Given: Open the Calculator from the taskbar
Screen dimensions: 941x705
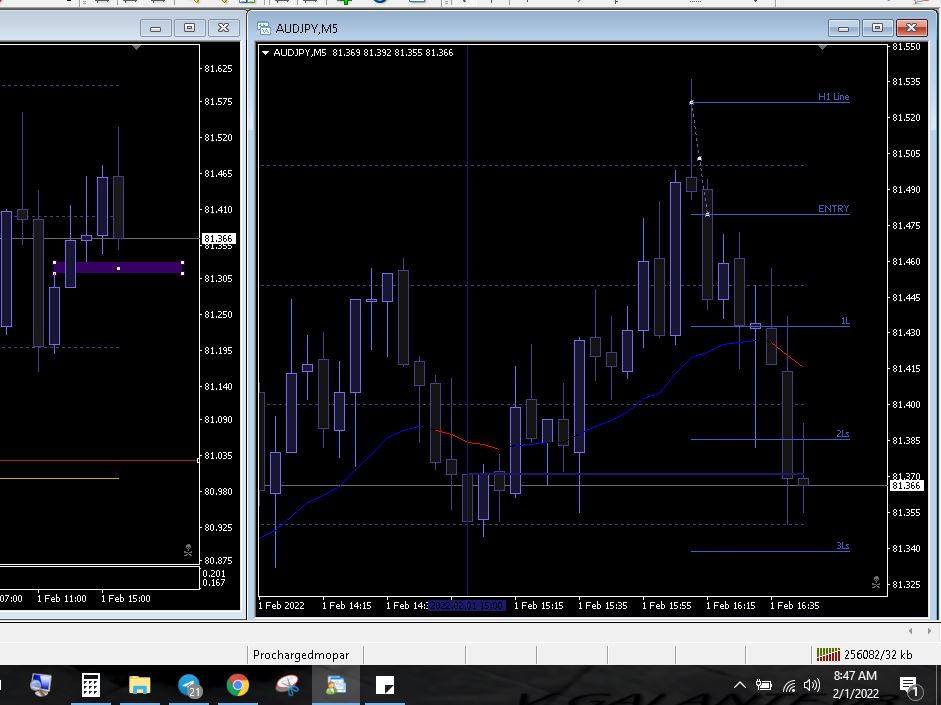Looking at the screenshot, I should pos(90,685).
